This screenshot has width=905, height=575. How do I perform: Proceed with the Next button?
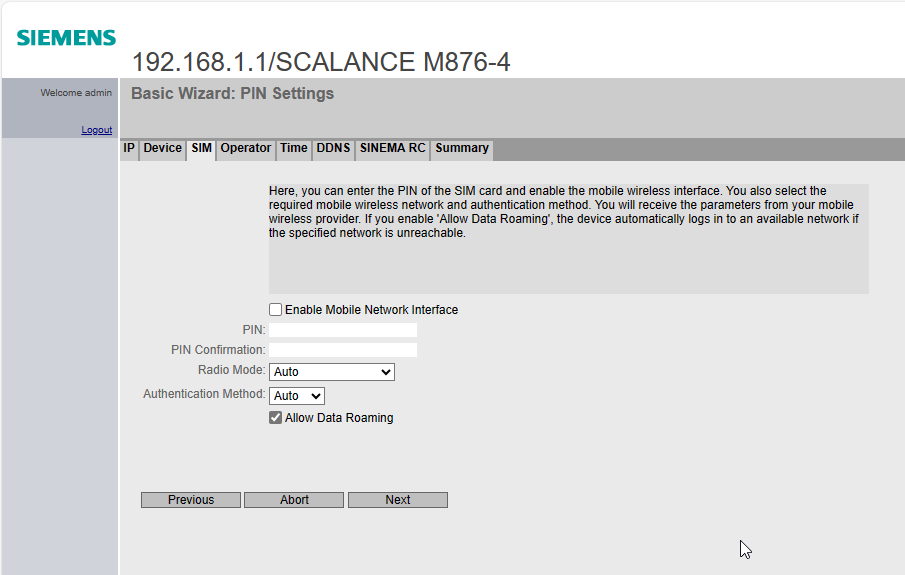click(x=397, y=500)
